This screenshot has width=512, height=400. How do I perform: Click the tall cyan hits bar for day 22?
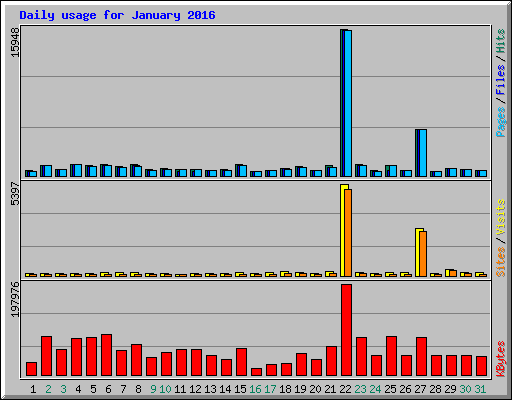(x=348, y=103)
